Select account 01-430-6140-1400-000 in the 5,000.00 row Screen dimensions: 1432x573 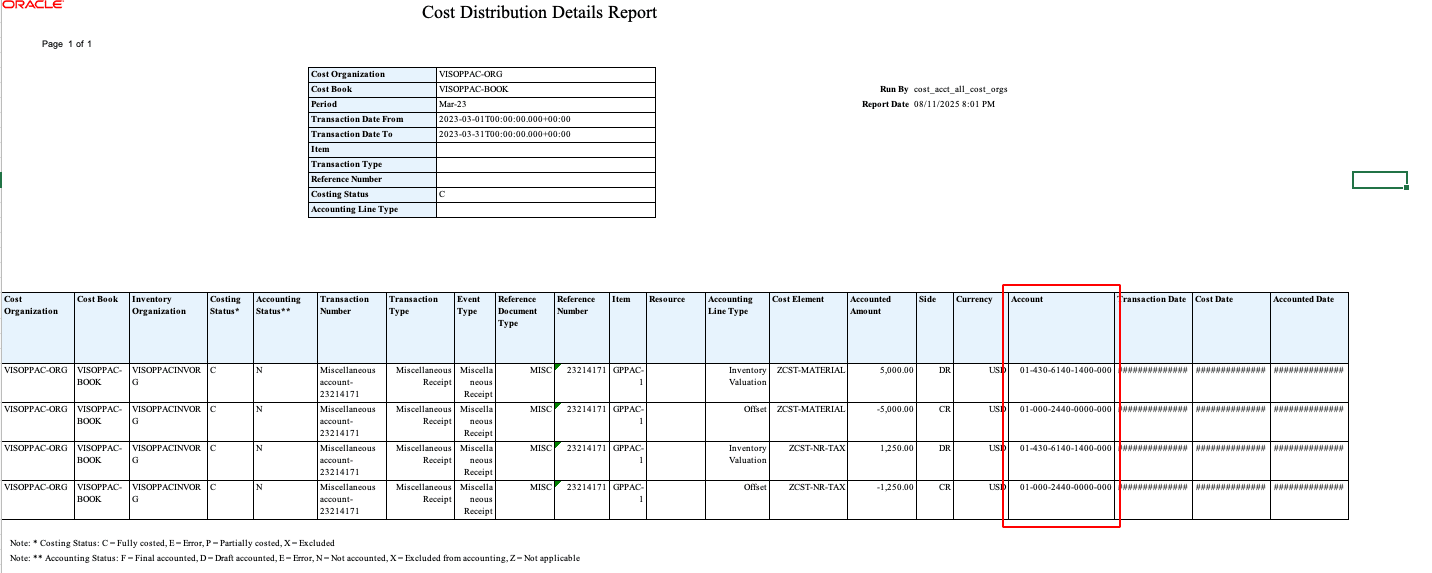pyautogui.click(x=1061, y=382)
